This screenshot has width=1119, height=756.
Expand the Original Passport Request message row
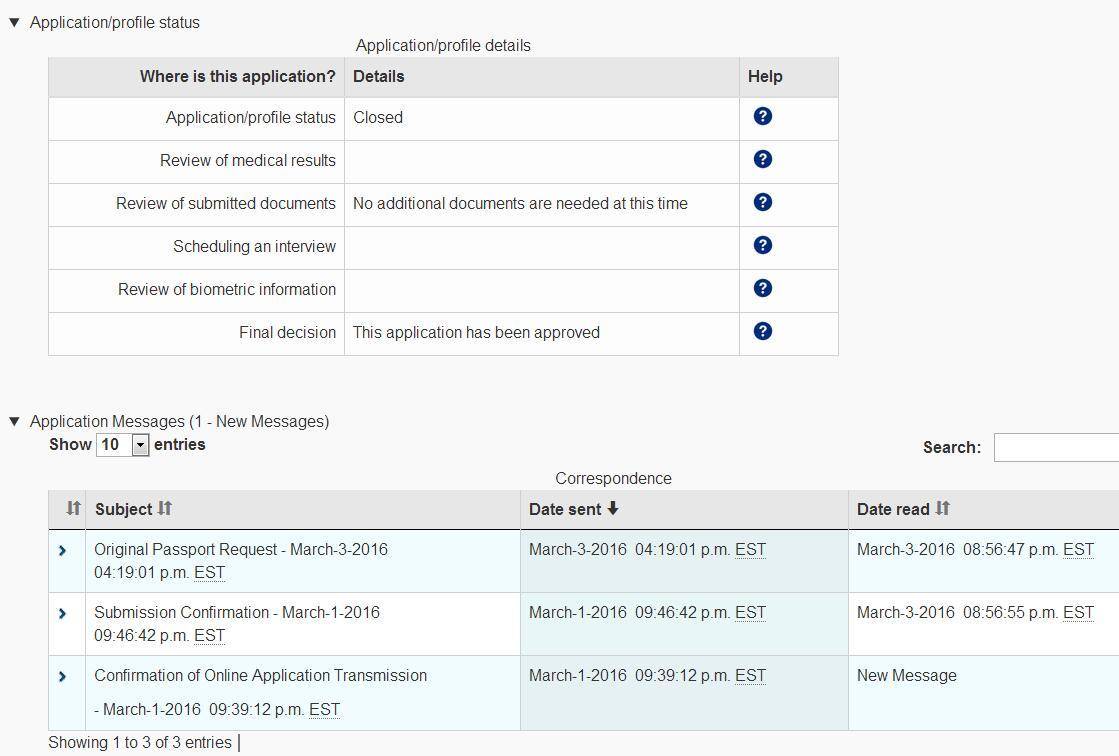click(x=63, y=550)
